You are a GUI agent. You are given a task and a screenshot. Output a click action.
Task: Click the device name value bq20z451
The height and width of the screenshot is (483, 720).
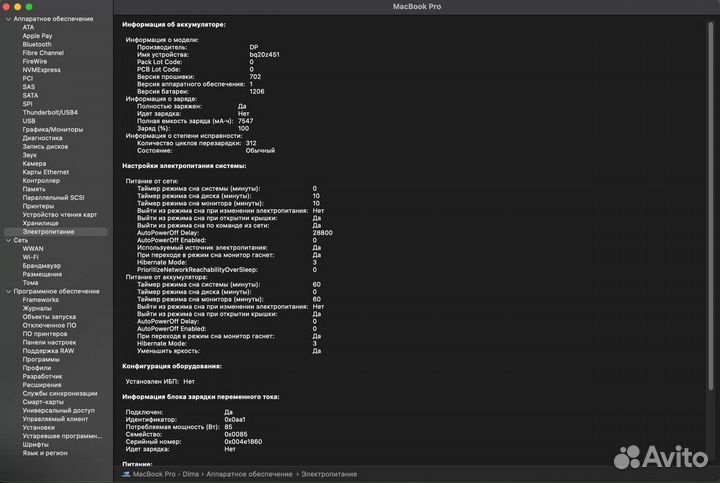coord(264,54)
